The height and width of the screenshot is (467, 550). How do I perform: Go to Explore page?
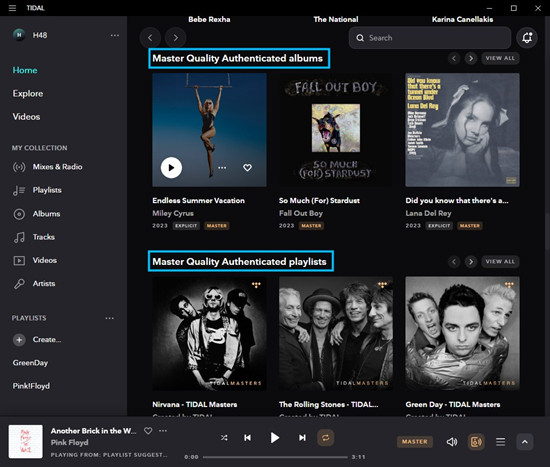(x=28, y=93)
